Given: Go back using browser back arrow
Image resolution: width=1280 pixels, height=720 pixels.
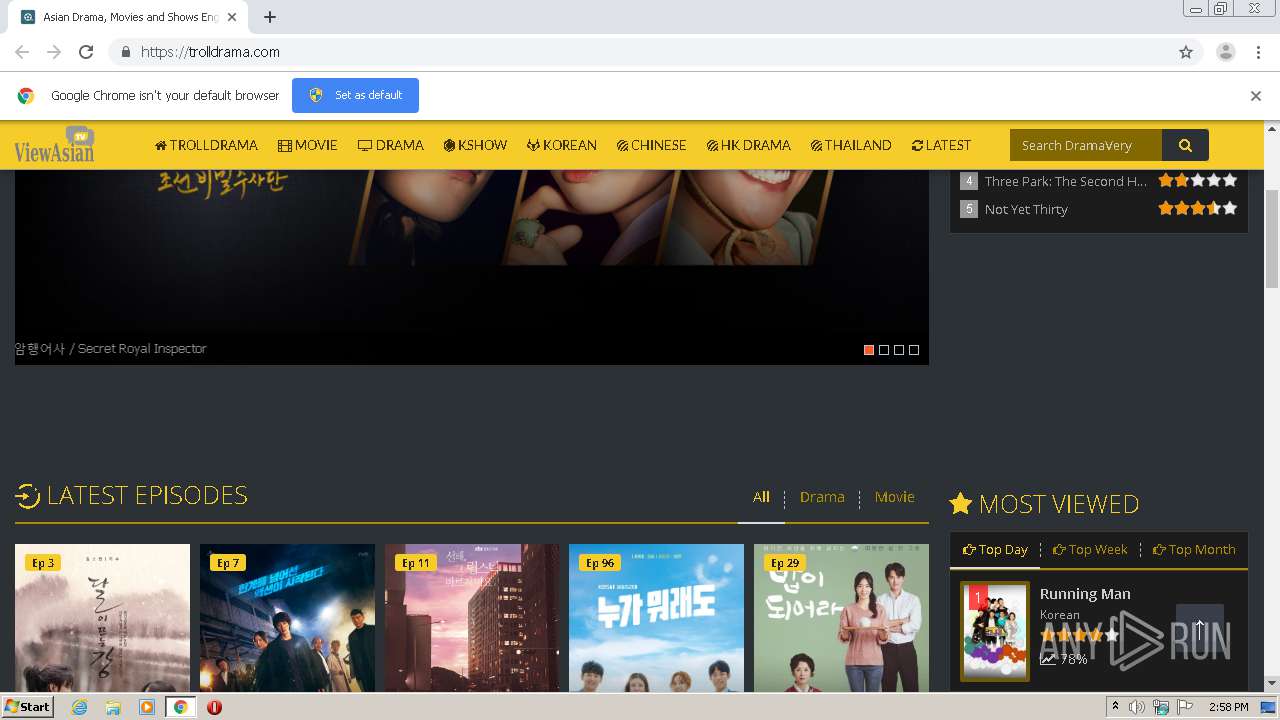Looking at the screenshot, I should (22, 52).
